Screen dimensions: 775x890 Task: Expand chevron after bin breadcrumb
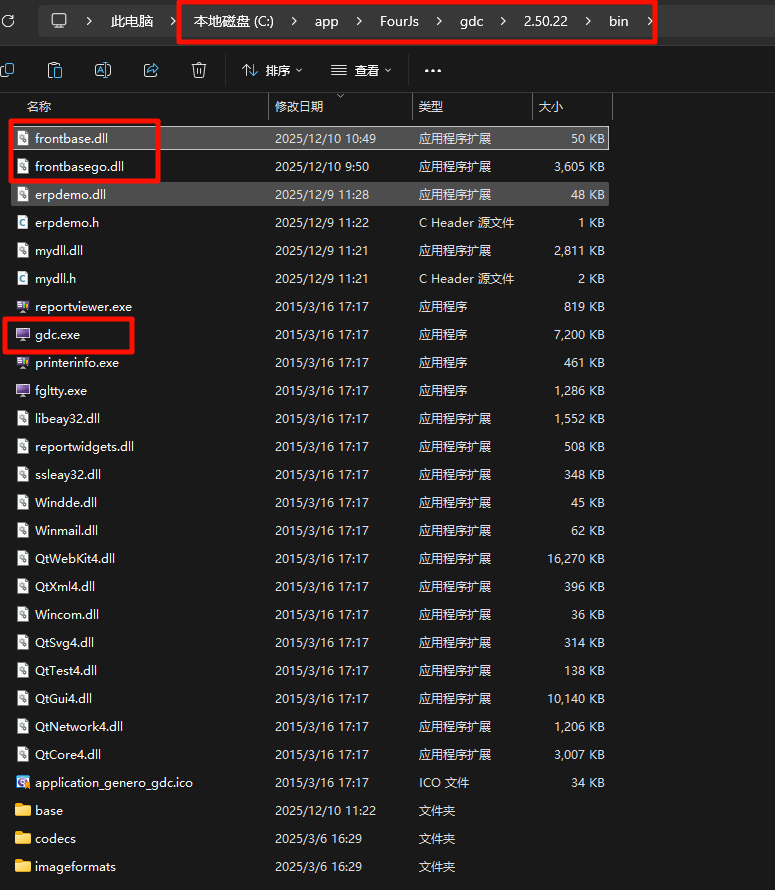[x=649, y=21]
